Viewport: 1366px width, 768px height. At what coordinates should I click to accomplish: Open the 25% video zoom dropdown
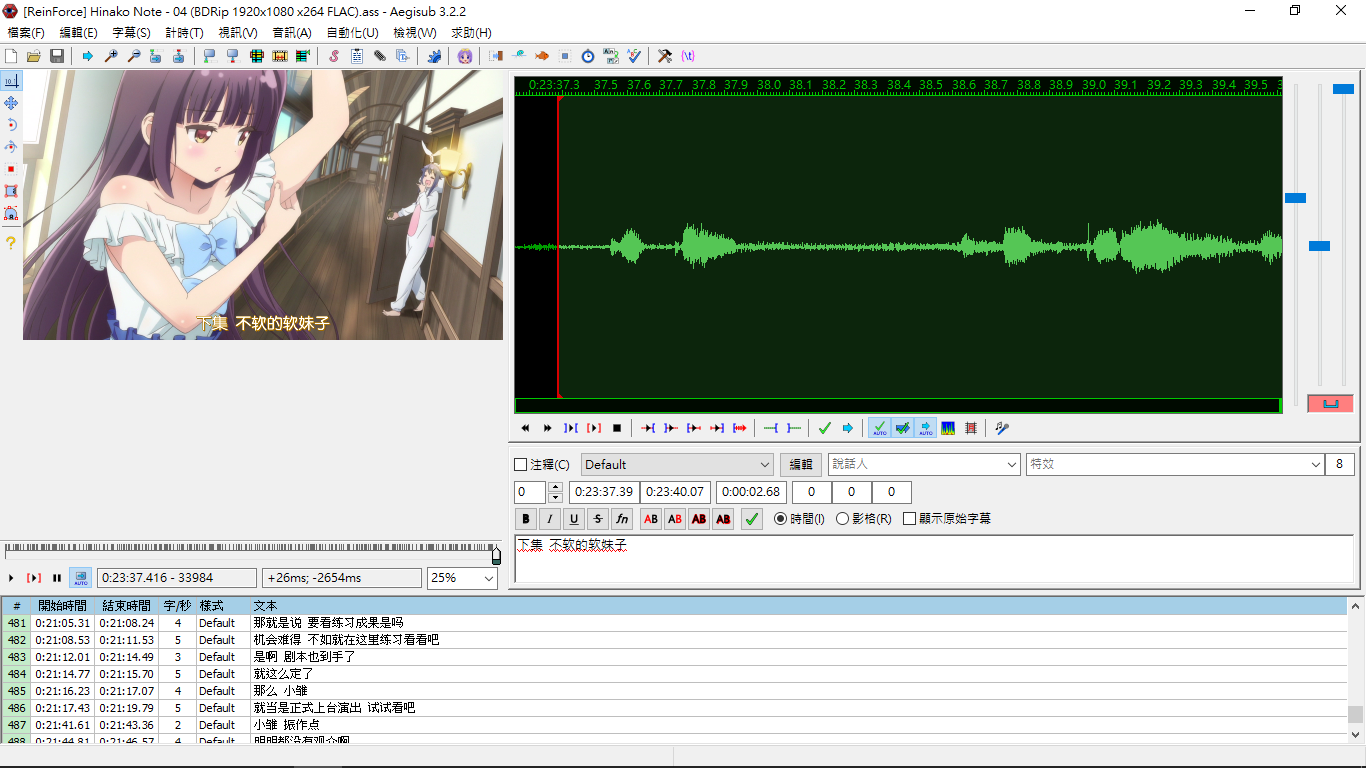pyautogui.click(x=462, y=578)
